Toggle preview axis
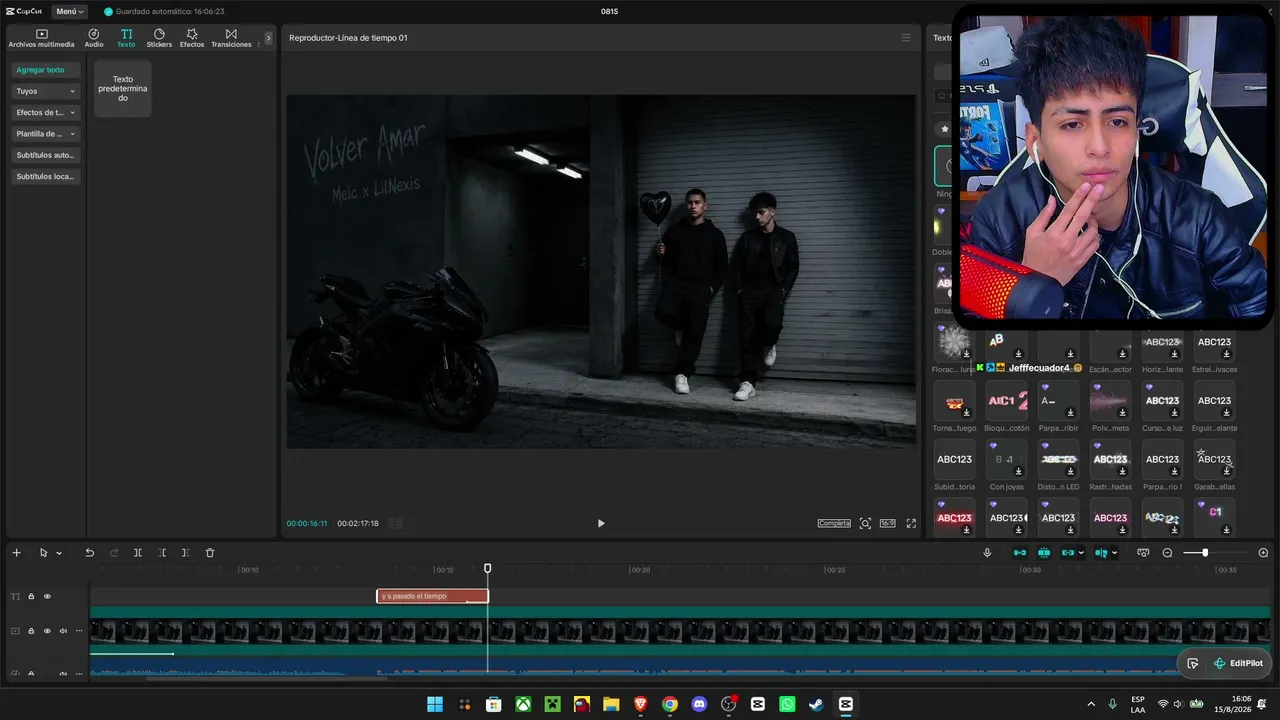 [x=1101, y=553]
